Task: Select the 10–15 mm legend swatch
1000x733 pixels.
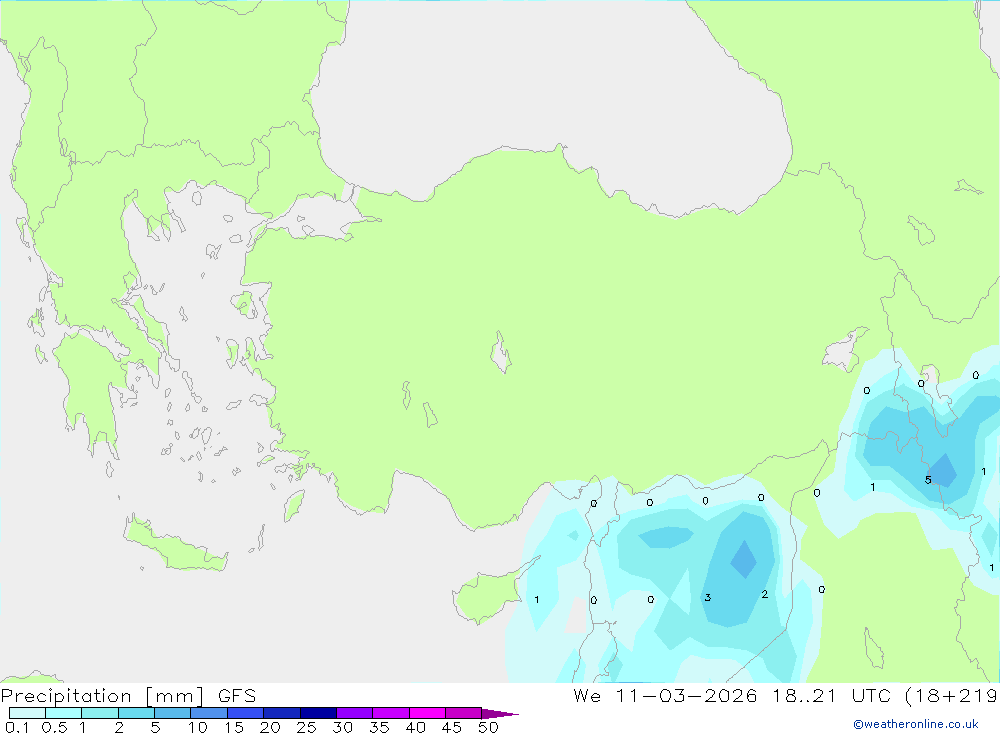Action: coord(209,713)
